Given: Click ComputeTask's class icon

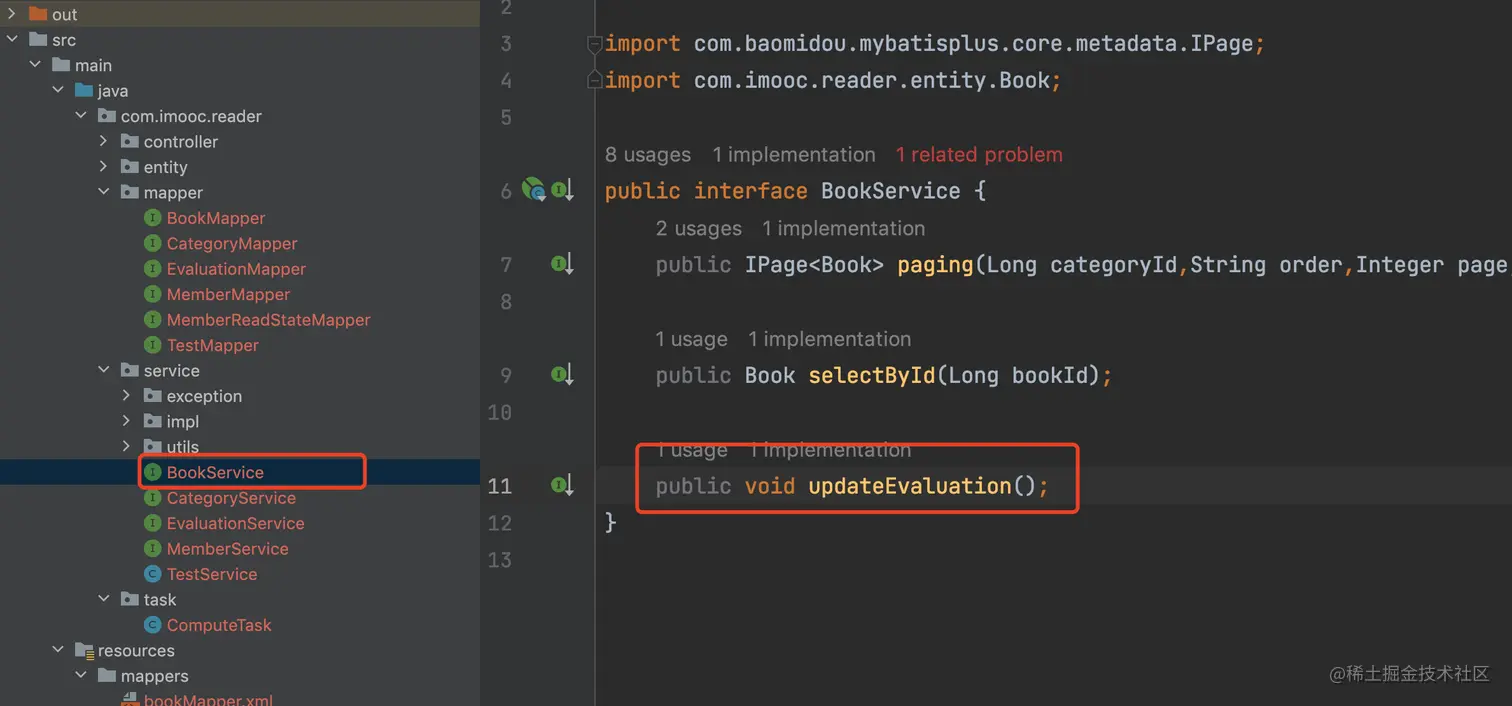Looking at the screenshot, I should point(153,625).
